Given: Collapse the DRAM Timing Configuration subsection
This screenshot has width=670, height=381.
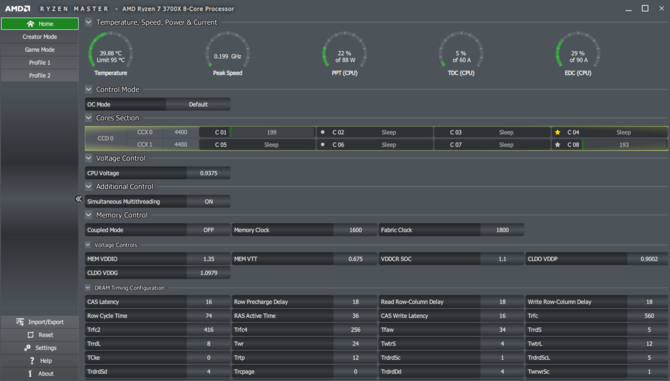Looking at the screenshot, I should [88, 288].
